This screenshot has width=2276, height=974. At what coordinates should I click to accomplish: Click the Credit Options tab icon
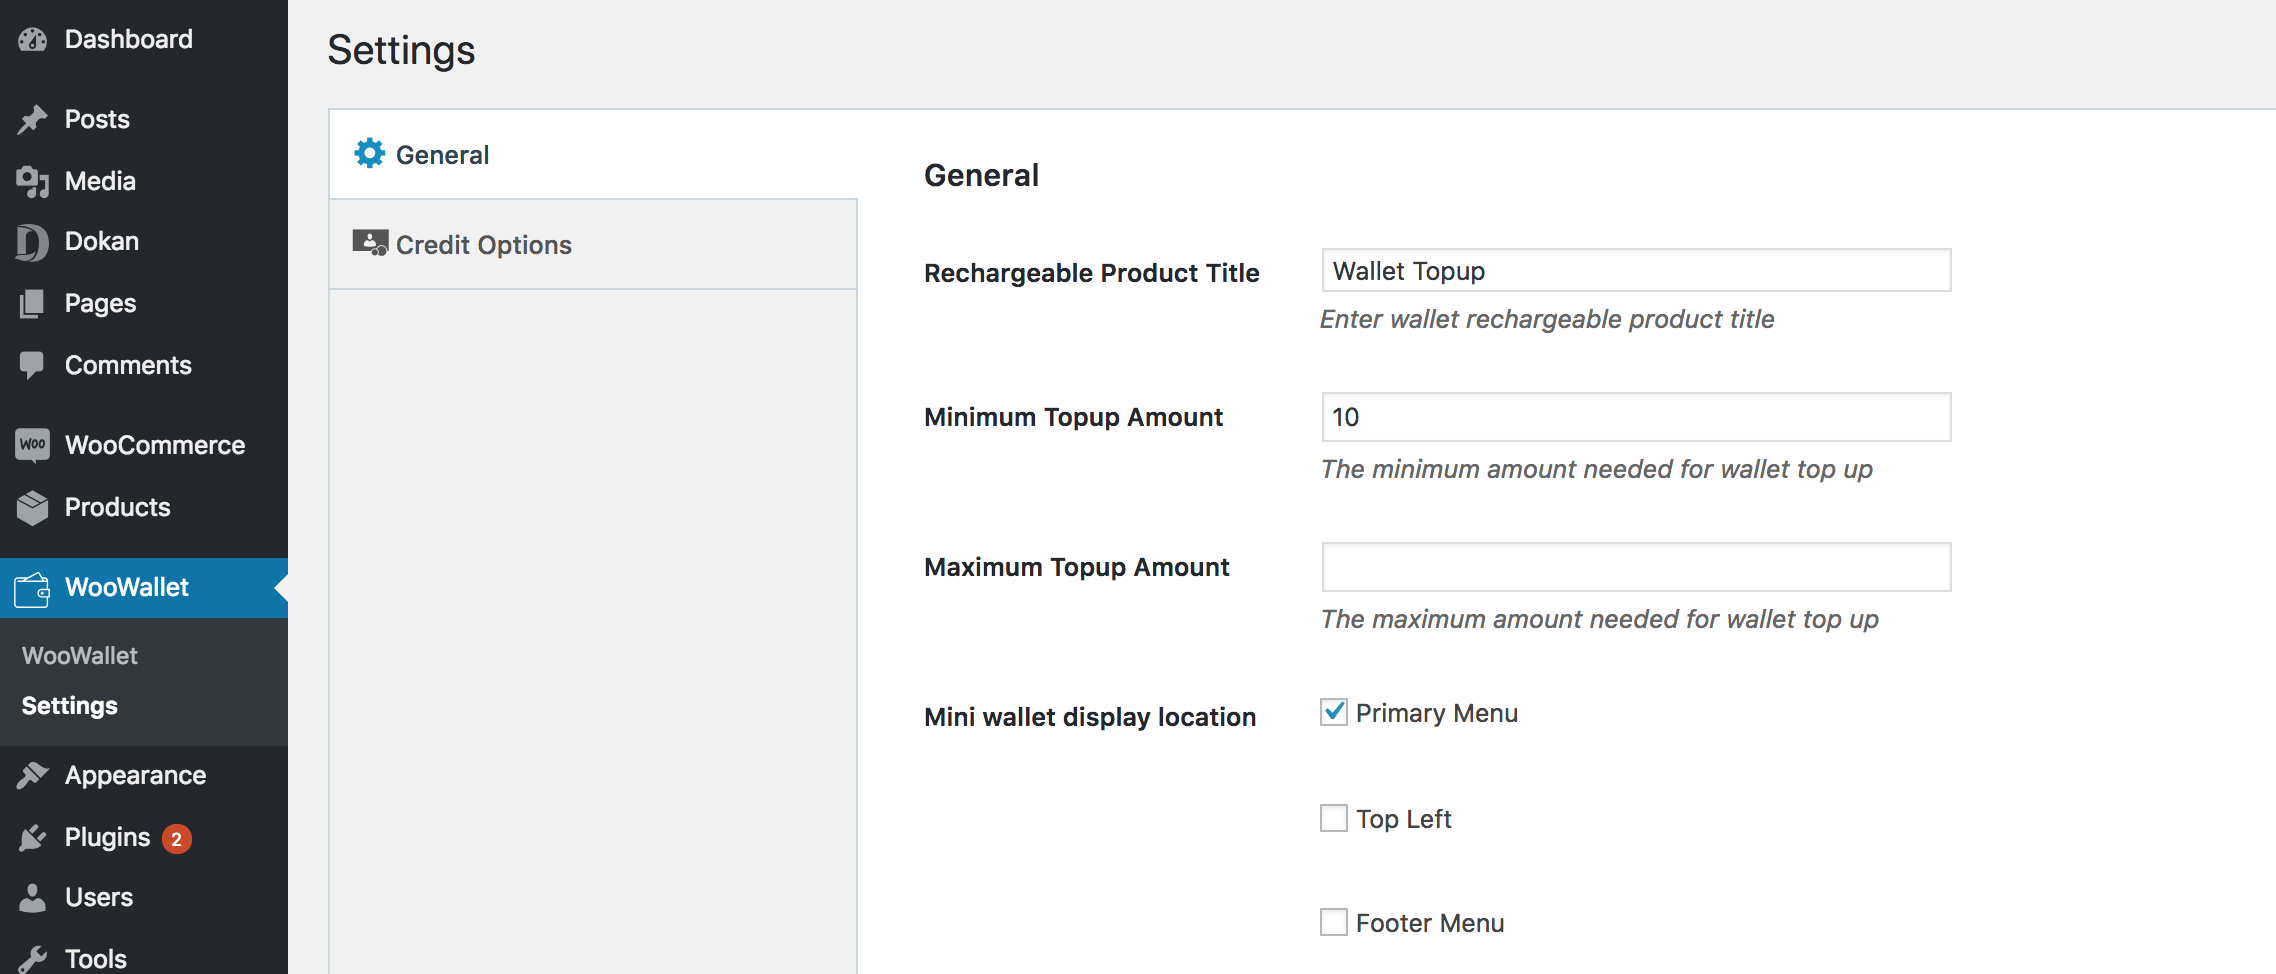(x=370, y=243)
